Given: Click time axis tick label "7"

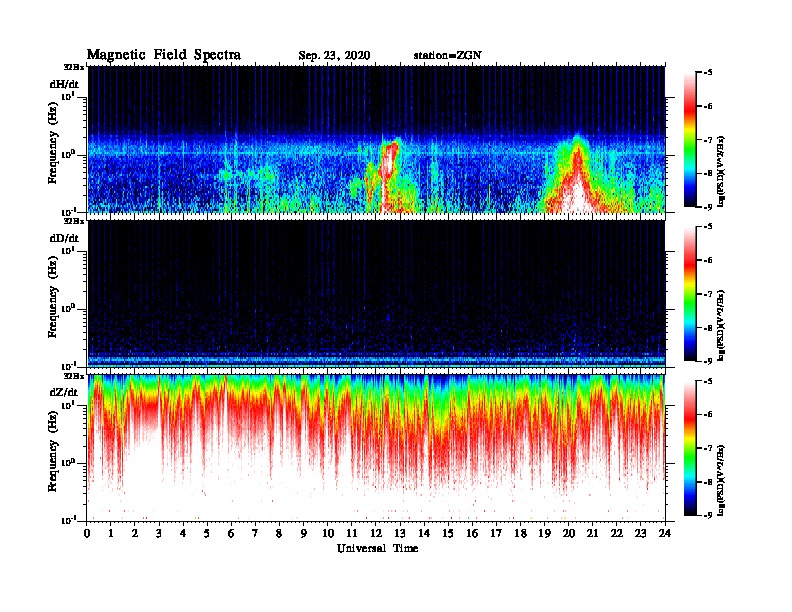Looking at the screenshot, I should (x=255, y=534).
